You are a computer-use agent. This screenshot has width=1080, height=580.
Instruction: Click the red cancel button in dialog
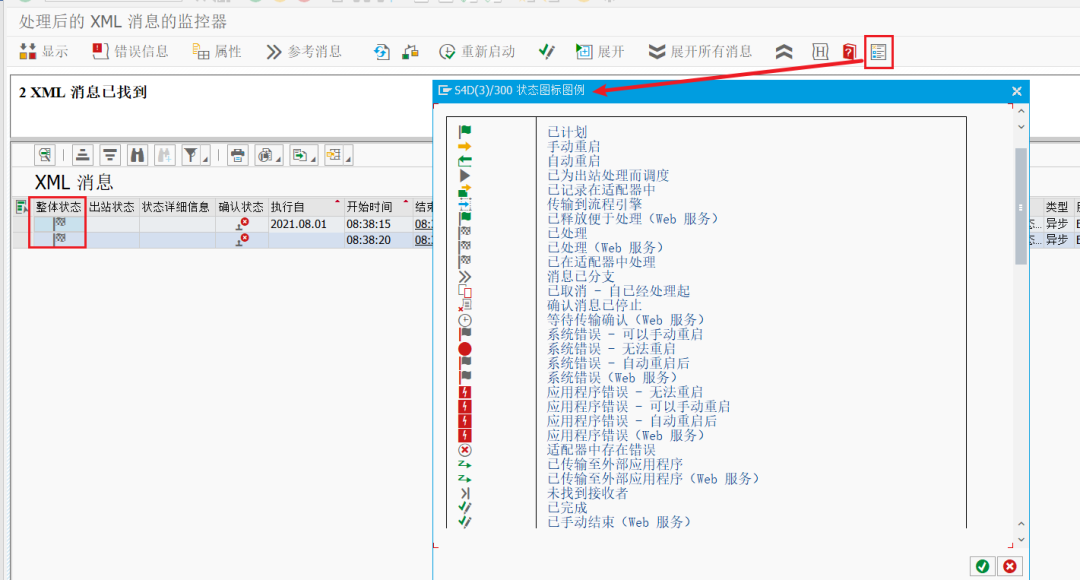[1010, 566]
